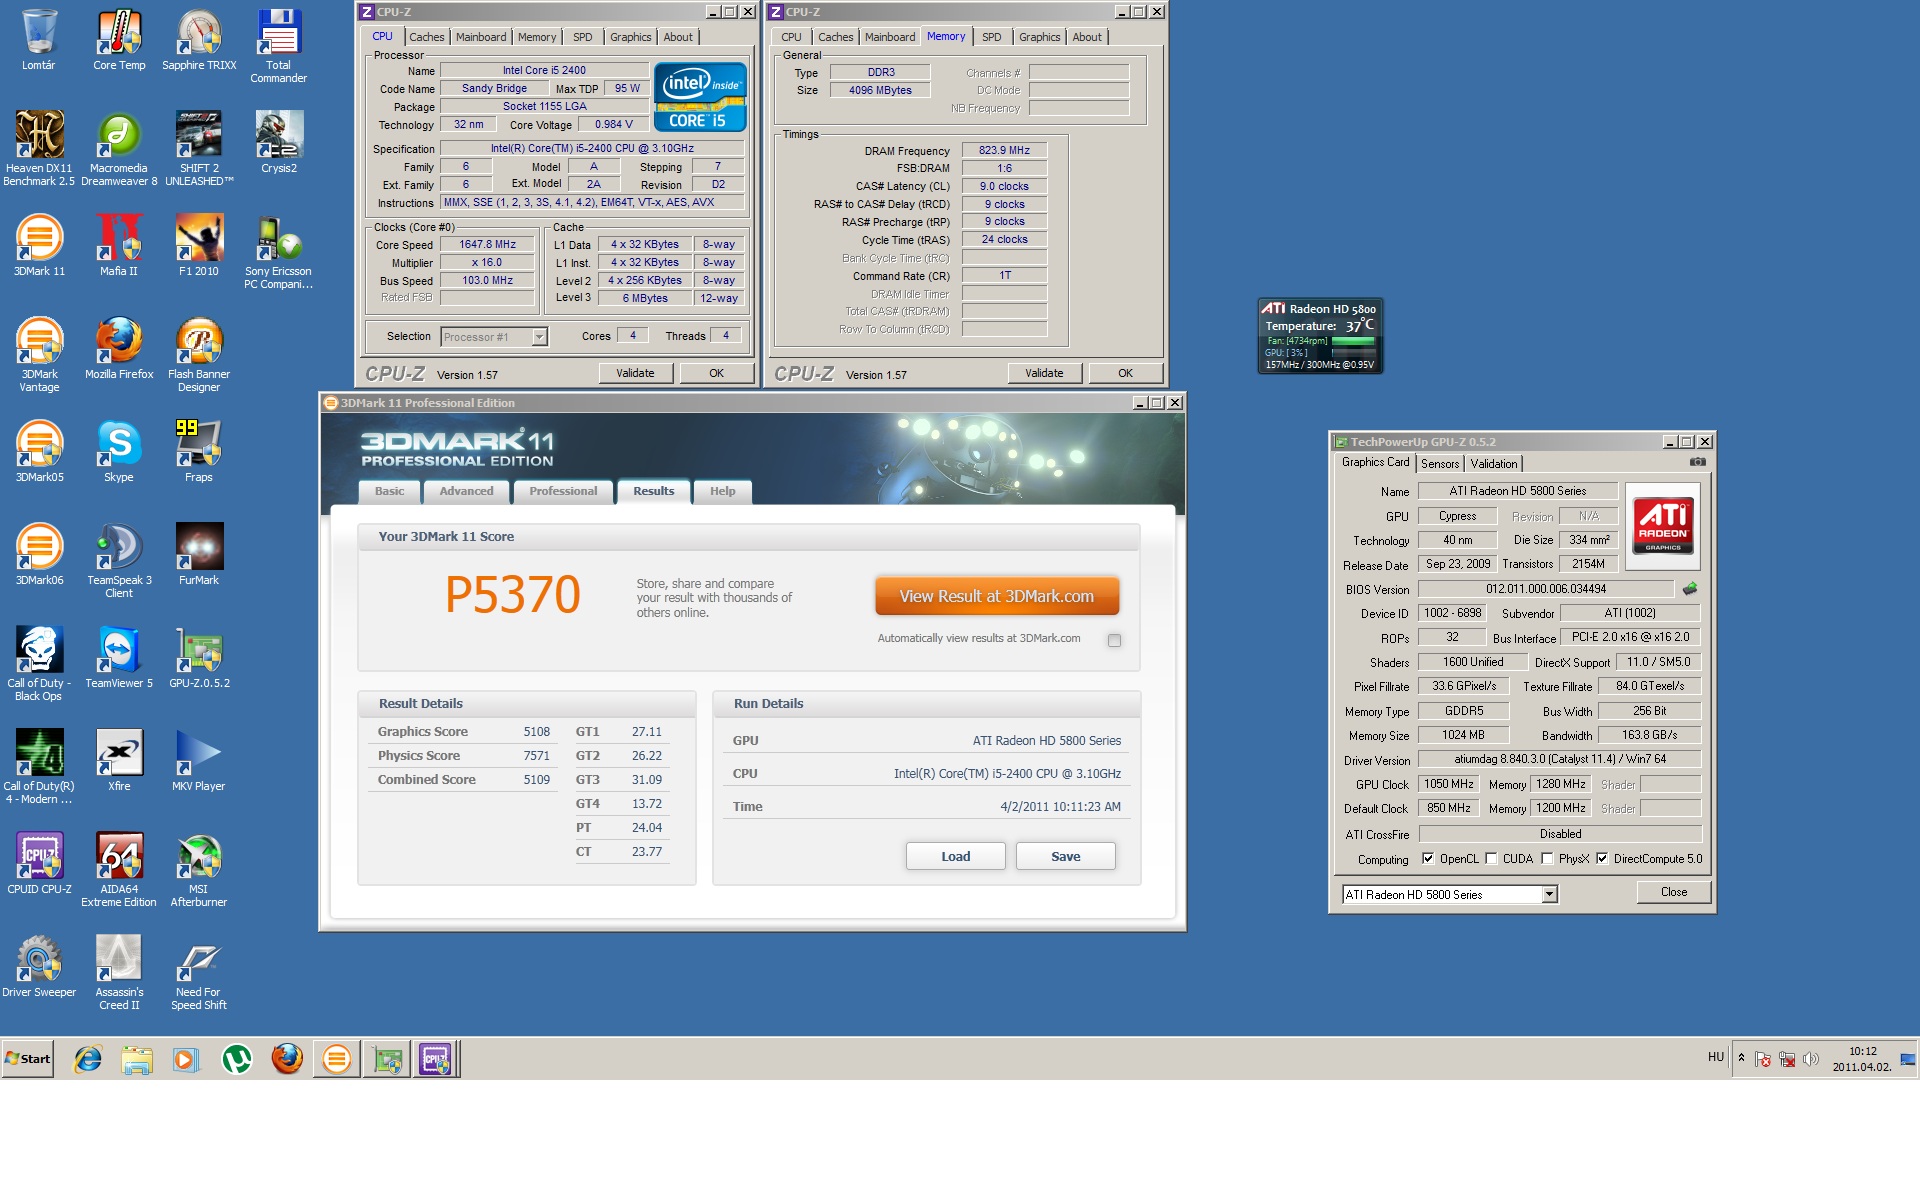
Task: Click the uTorrent icon in the taskbar
Action: [237, 1058]
